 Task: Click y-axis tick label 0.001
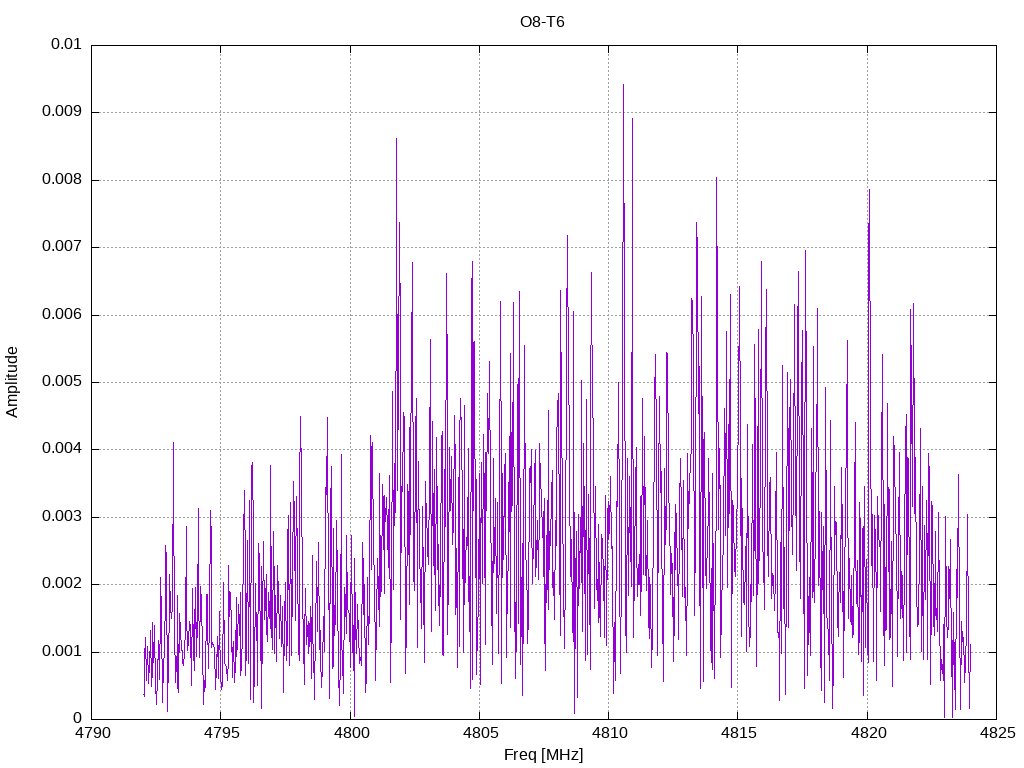point(62,652)
